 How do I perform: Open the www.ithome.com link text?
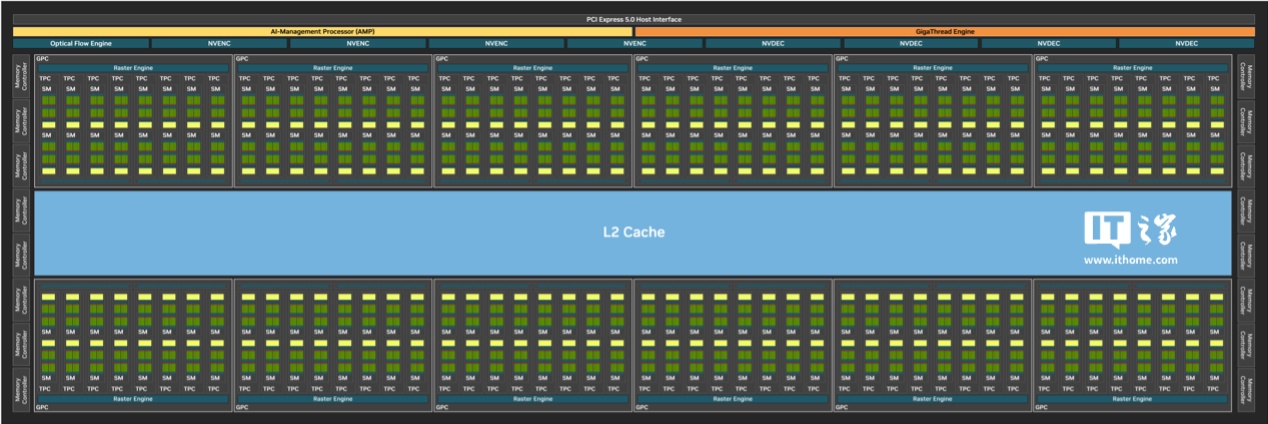tap(1130, 260)
